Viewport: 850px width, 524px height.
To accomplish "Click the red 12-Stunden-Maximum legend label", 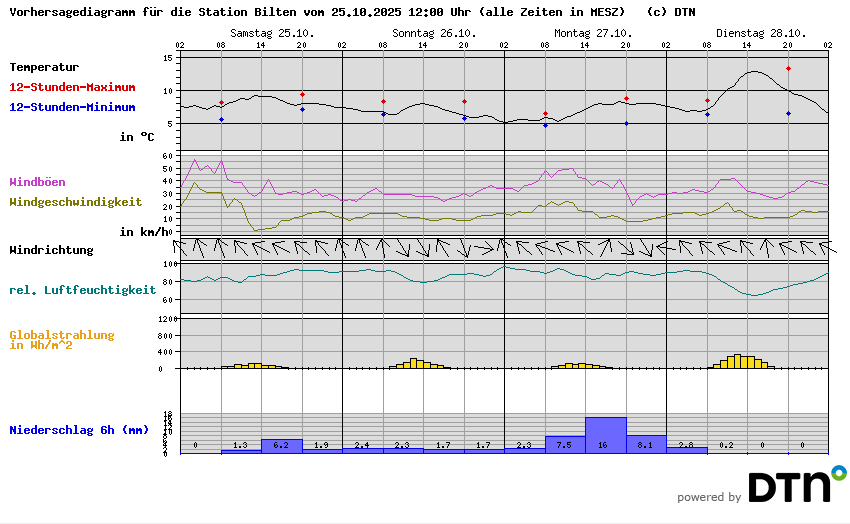I will pos(72,87).
